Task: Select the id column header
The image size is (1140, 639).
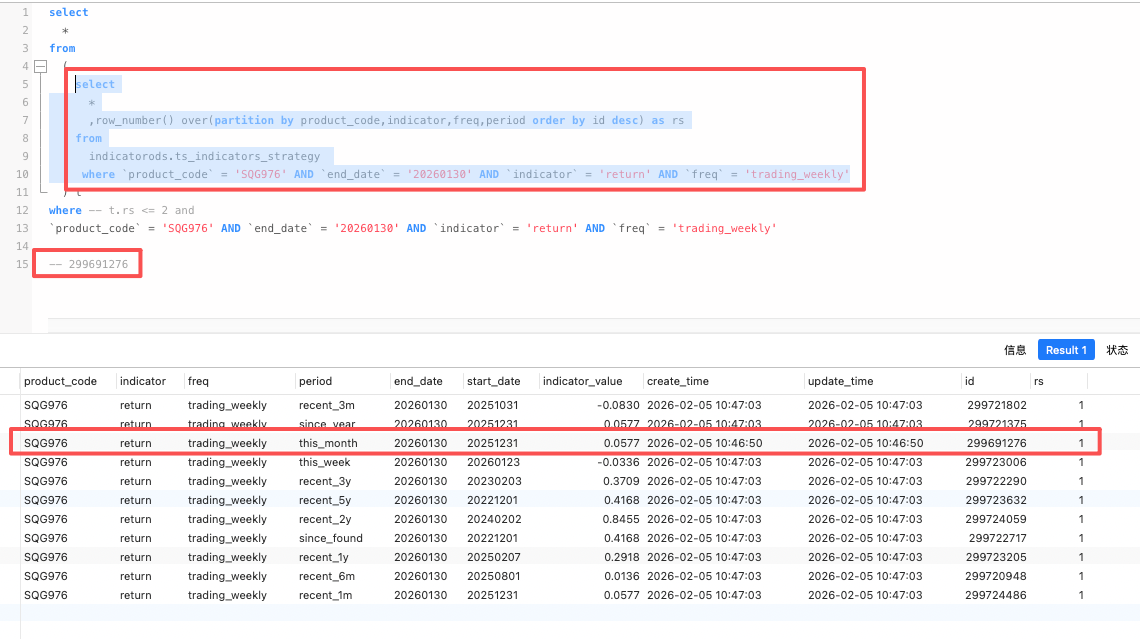Action: click(x=969, y=381)
